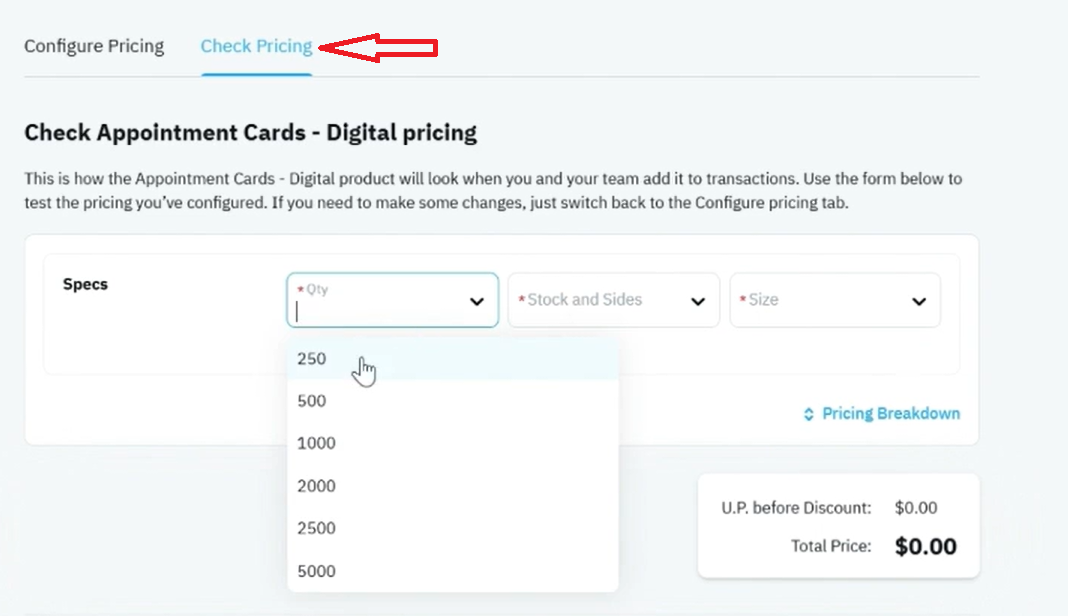
Task: Choose 2500 from the Qty list
Action: [x=453, y=528]
